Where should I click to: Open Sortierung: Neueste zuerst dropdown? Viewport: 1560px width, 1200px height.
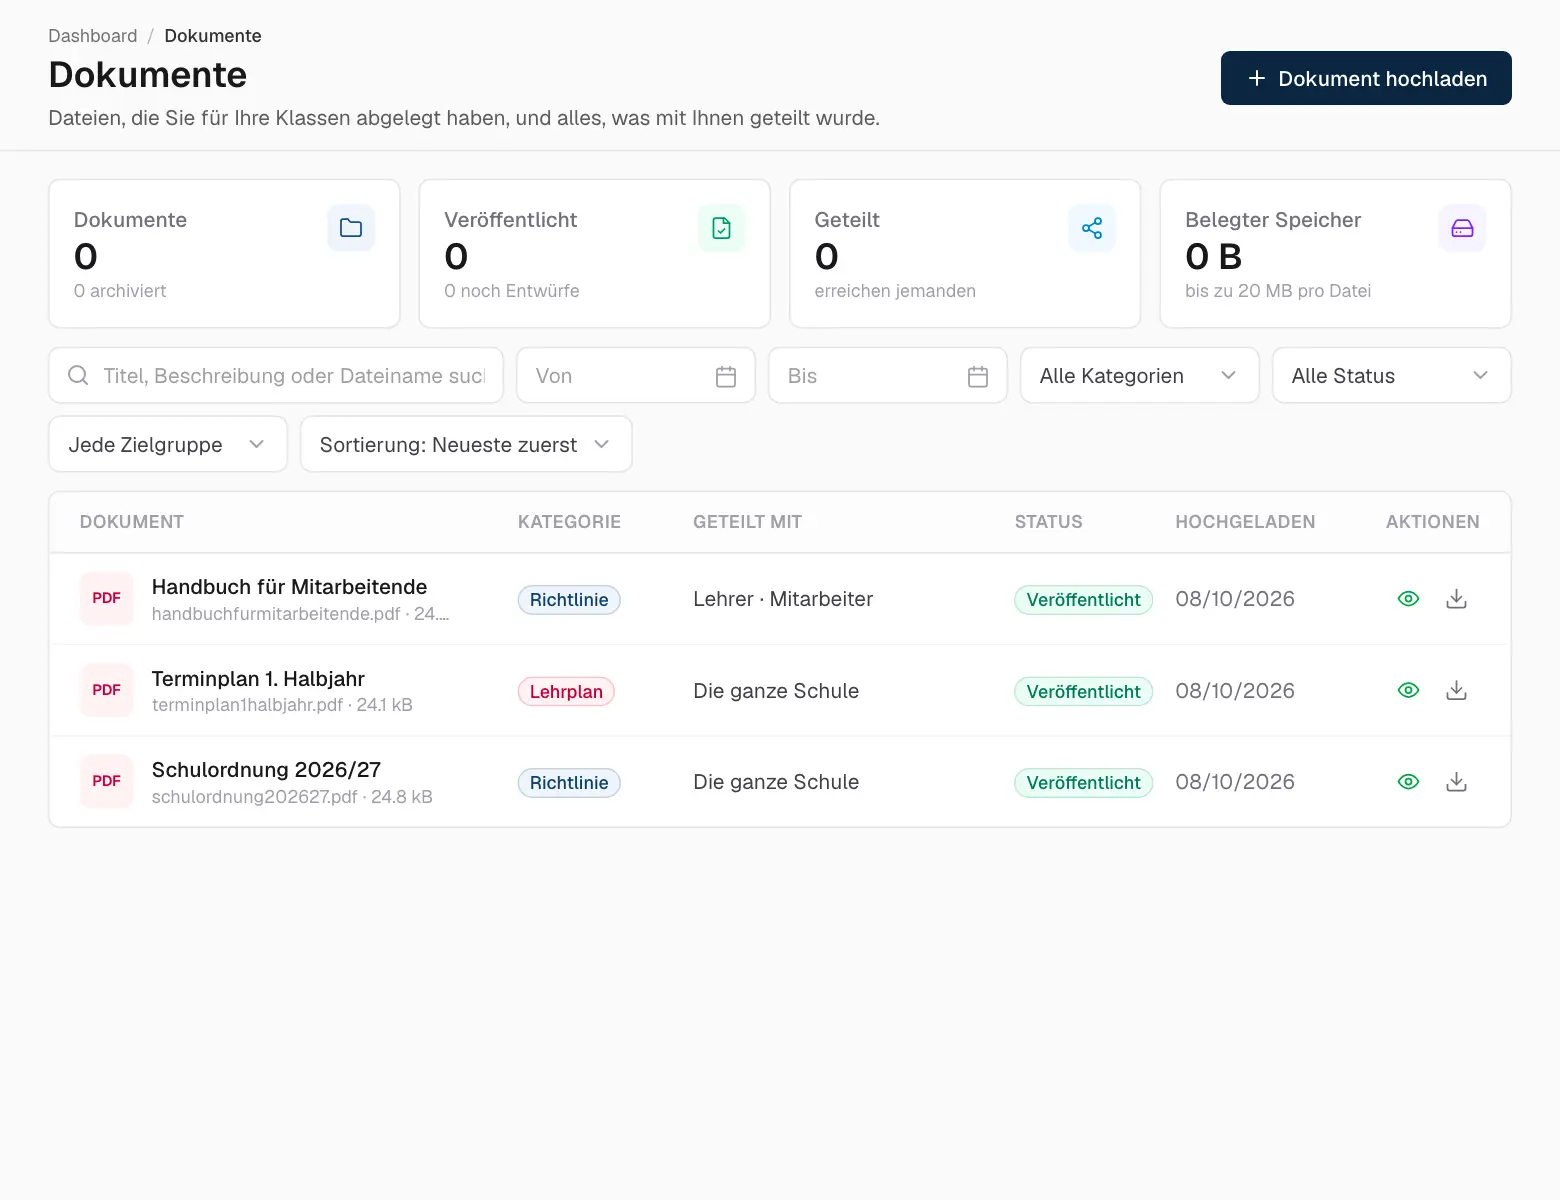pos(466,445)
